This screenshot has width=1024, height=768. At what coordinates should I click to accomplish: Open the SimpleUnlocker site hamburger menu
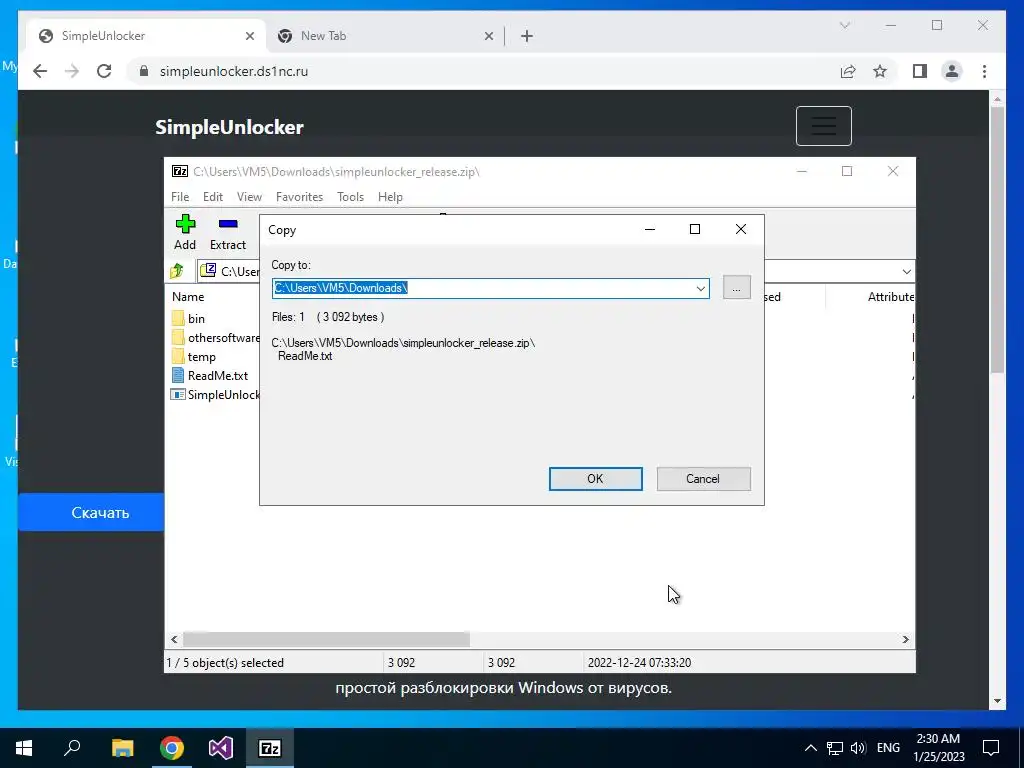[x=824, y=126]
